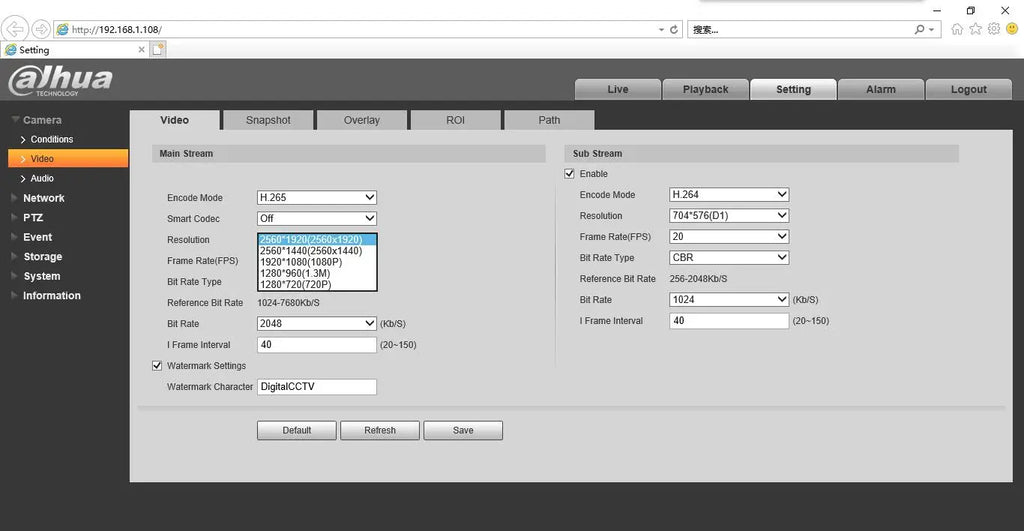The width and height of the screenshot is (1024, 531).
Task: Switch to the Snapshot tab
Action: [268, 120]
